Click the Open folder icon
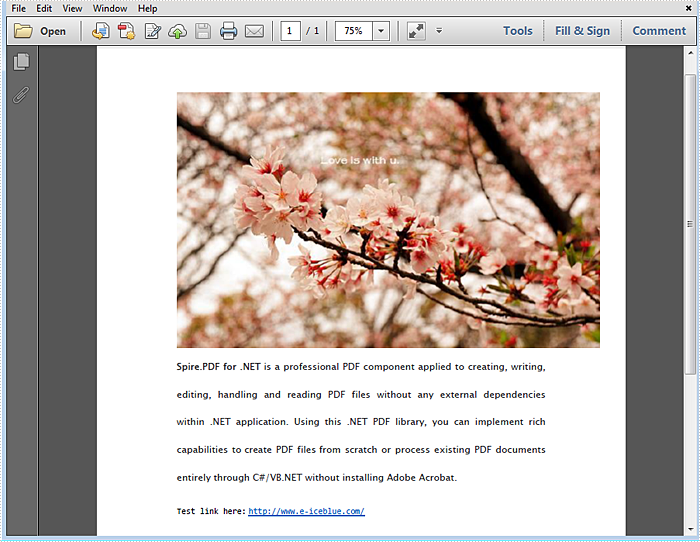 tap(23, 31)
